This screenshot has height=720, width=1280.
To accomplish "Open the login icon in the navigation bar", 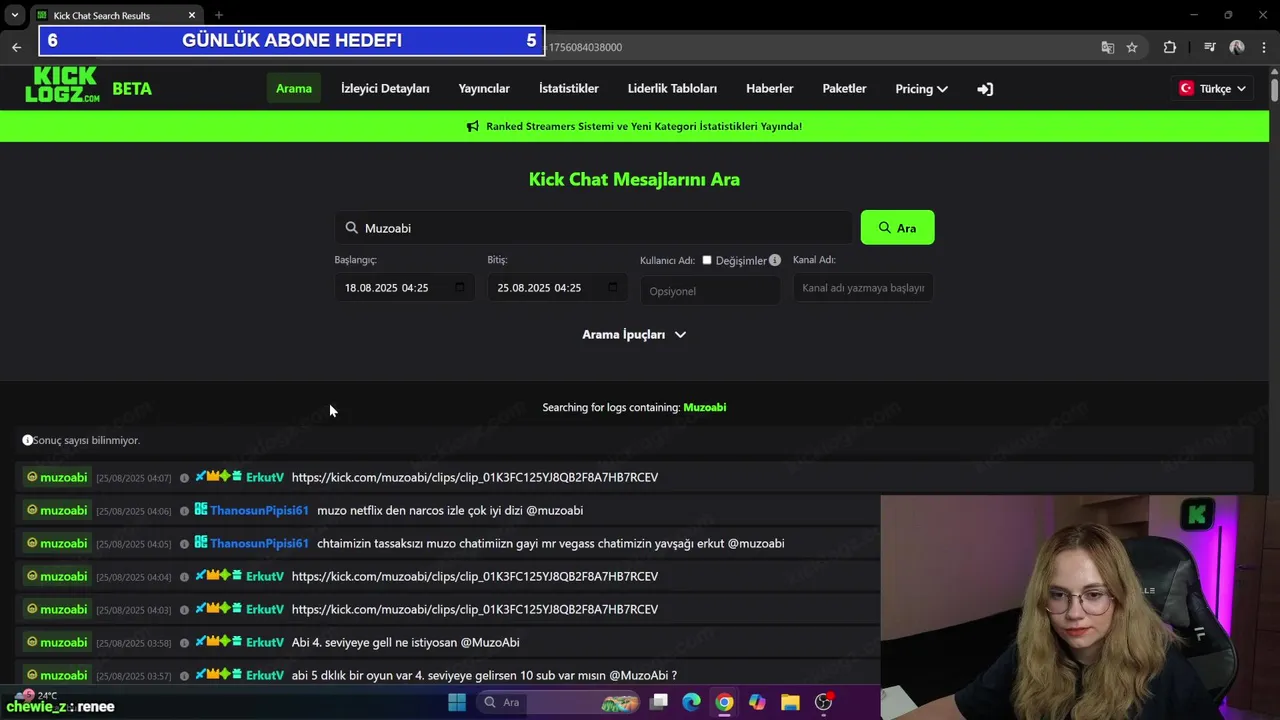I will [985, 89].
